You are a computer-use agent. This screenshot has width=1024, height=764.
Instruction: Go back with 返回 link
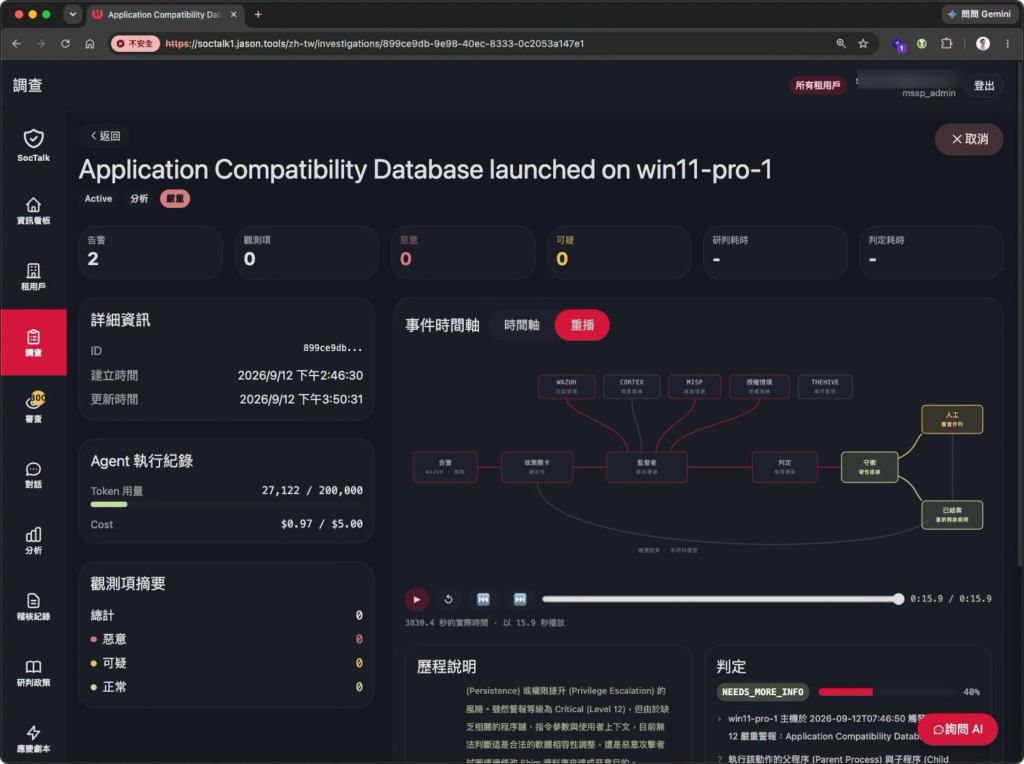coord(105,136)
